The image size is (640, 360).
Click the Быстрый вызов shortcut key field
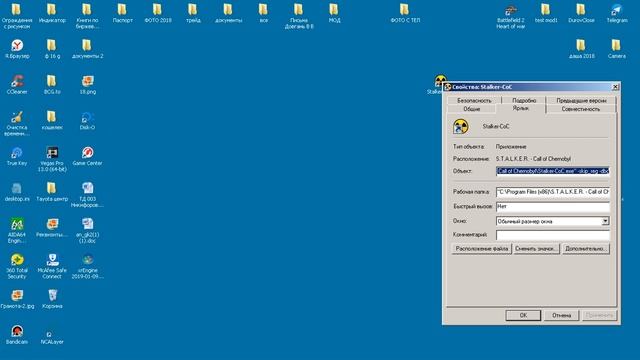553,207
